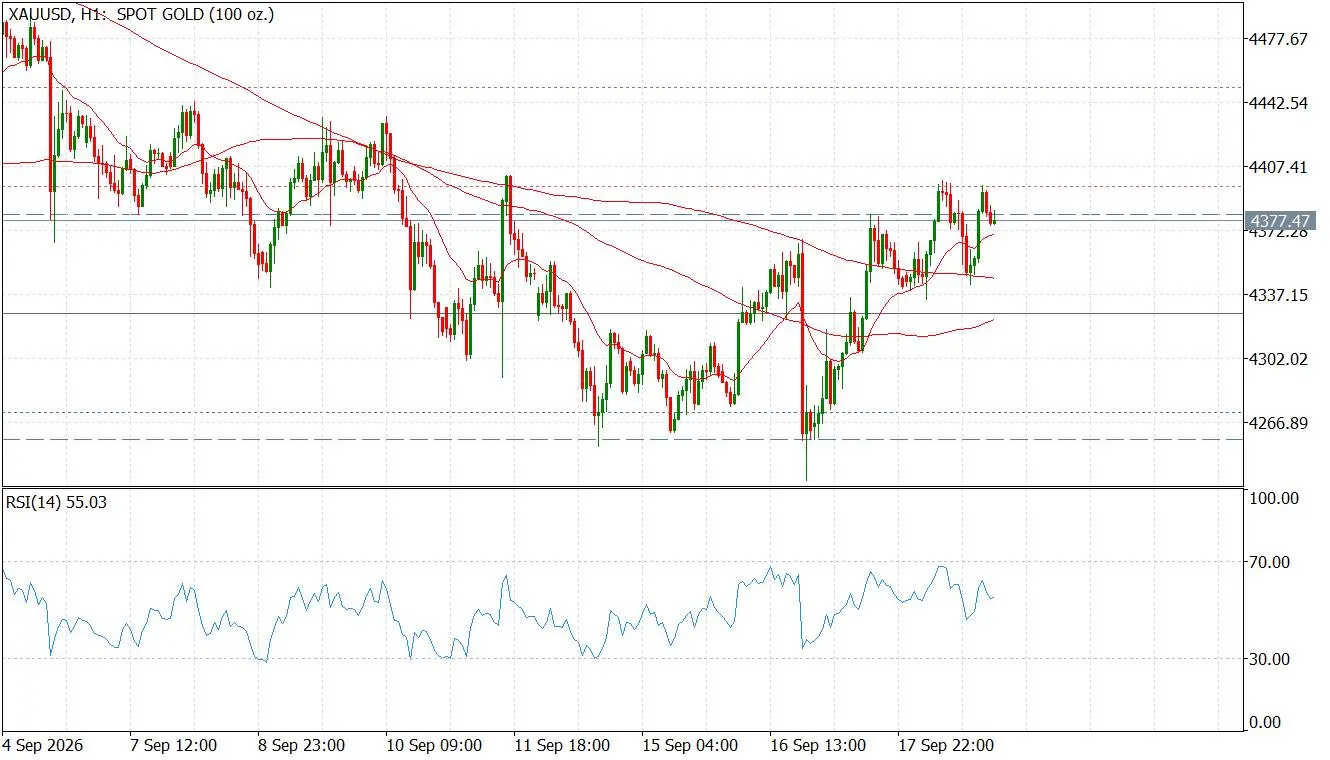Click the 4337.15 price axis label
Image resolution: width=1330 pixels, height=760 pixels.
(x=1279, y=295)
